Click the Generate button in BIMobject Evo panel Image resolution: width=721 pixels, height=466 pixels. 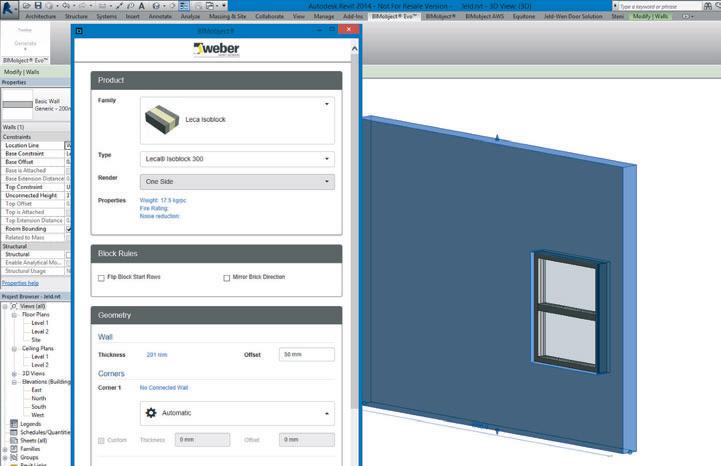(x=25, y=43)
